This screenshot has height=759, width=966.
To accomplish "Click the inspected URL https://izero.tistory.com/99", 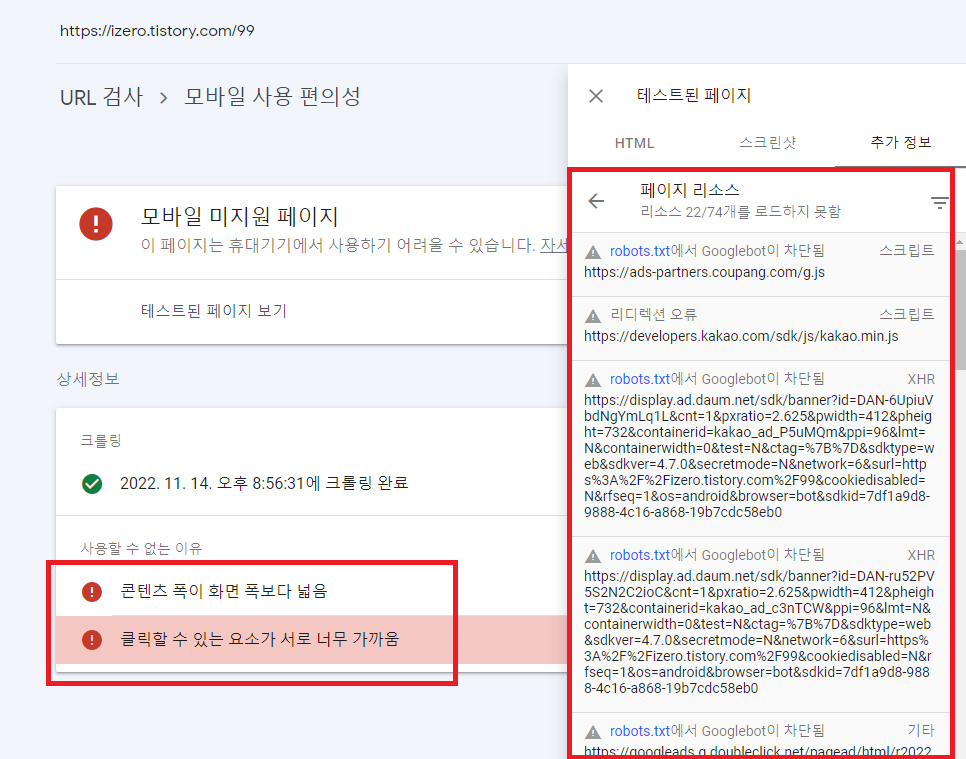I will [157, 31].
